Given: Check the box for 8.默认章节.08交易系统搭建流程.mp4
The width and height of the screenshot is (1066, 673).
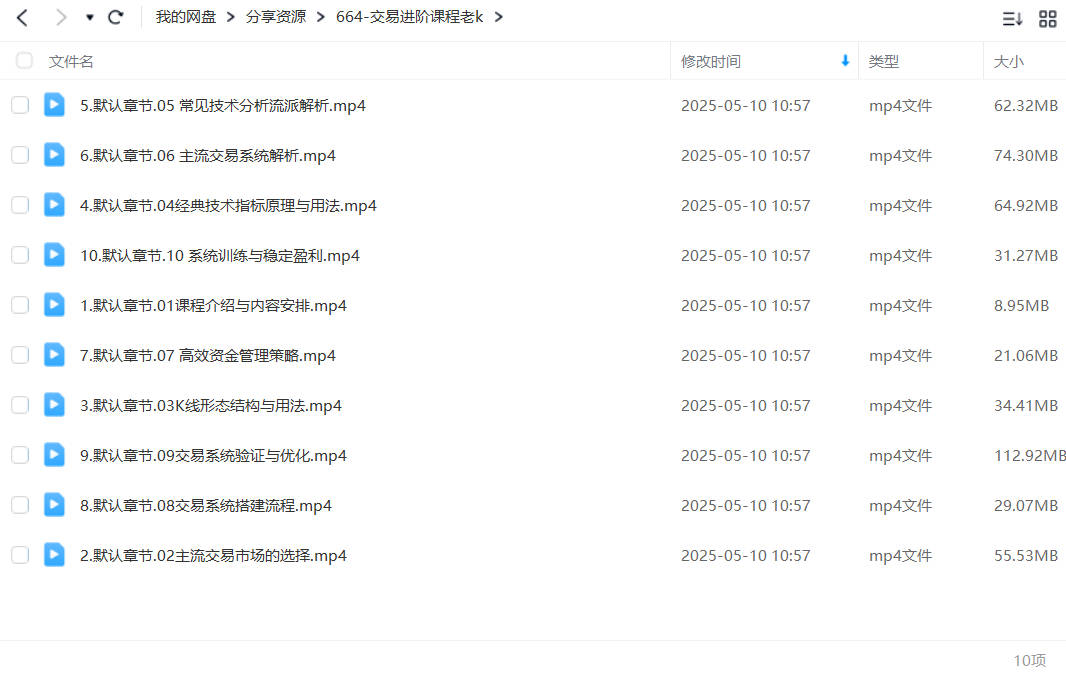Looking at the screenshot, I should coord(20,505).
